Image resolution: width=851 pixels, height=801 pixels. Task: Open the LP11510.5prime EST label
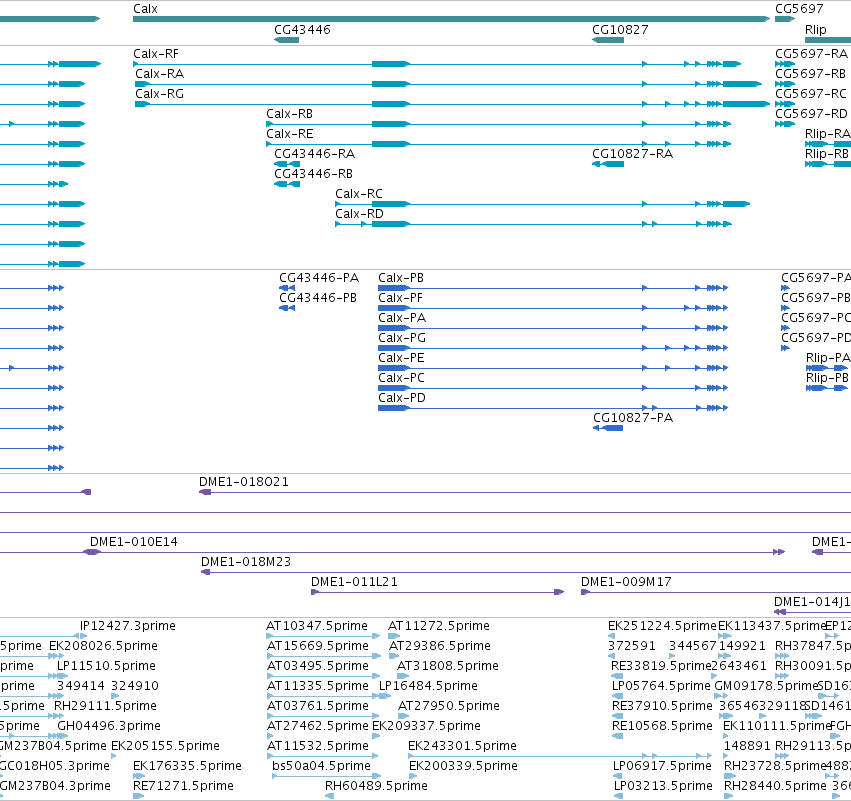point(106,666)
